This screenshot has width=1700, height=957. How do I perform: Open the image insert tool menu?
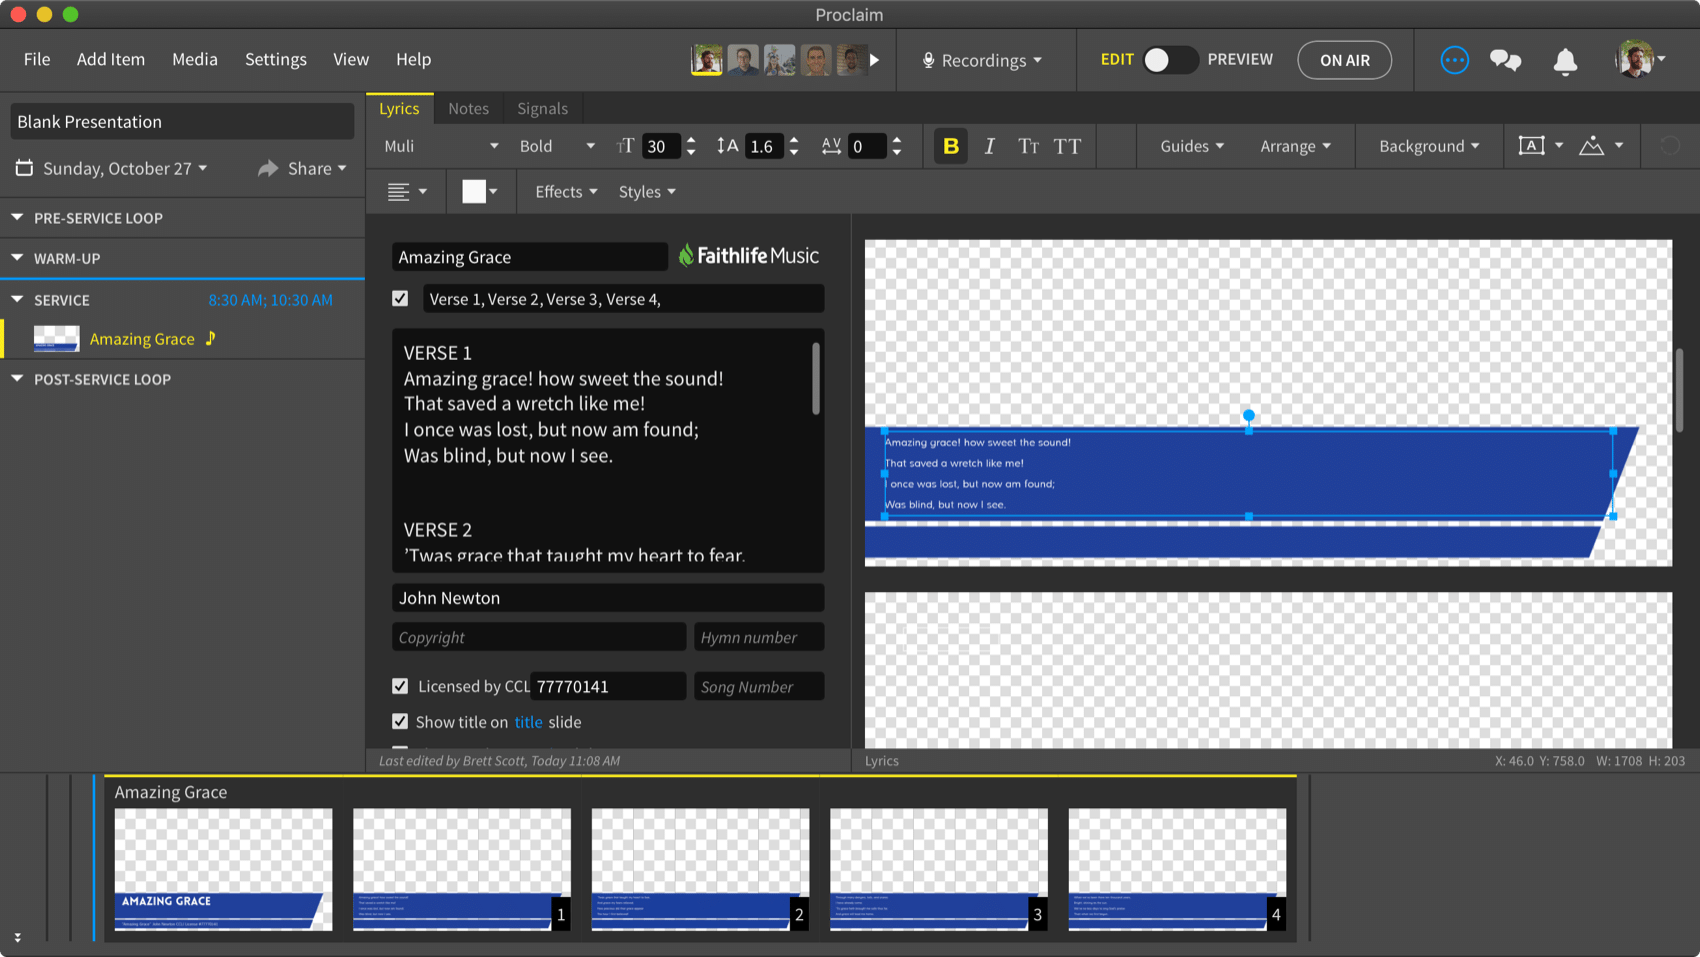click(1600, 146)
